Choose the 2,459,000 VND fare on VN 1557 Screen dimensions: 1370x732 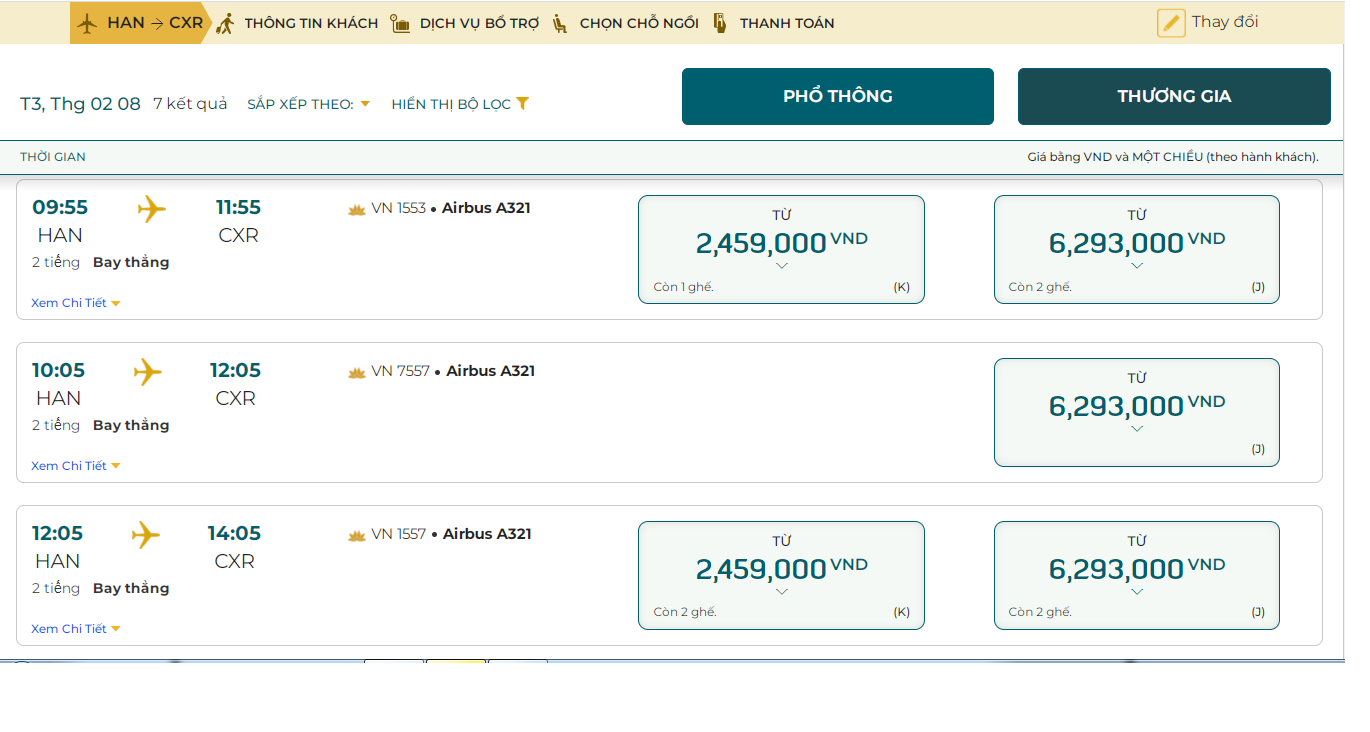[781, 574]
